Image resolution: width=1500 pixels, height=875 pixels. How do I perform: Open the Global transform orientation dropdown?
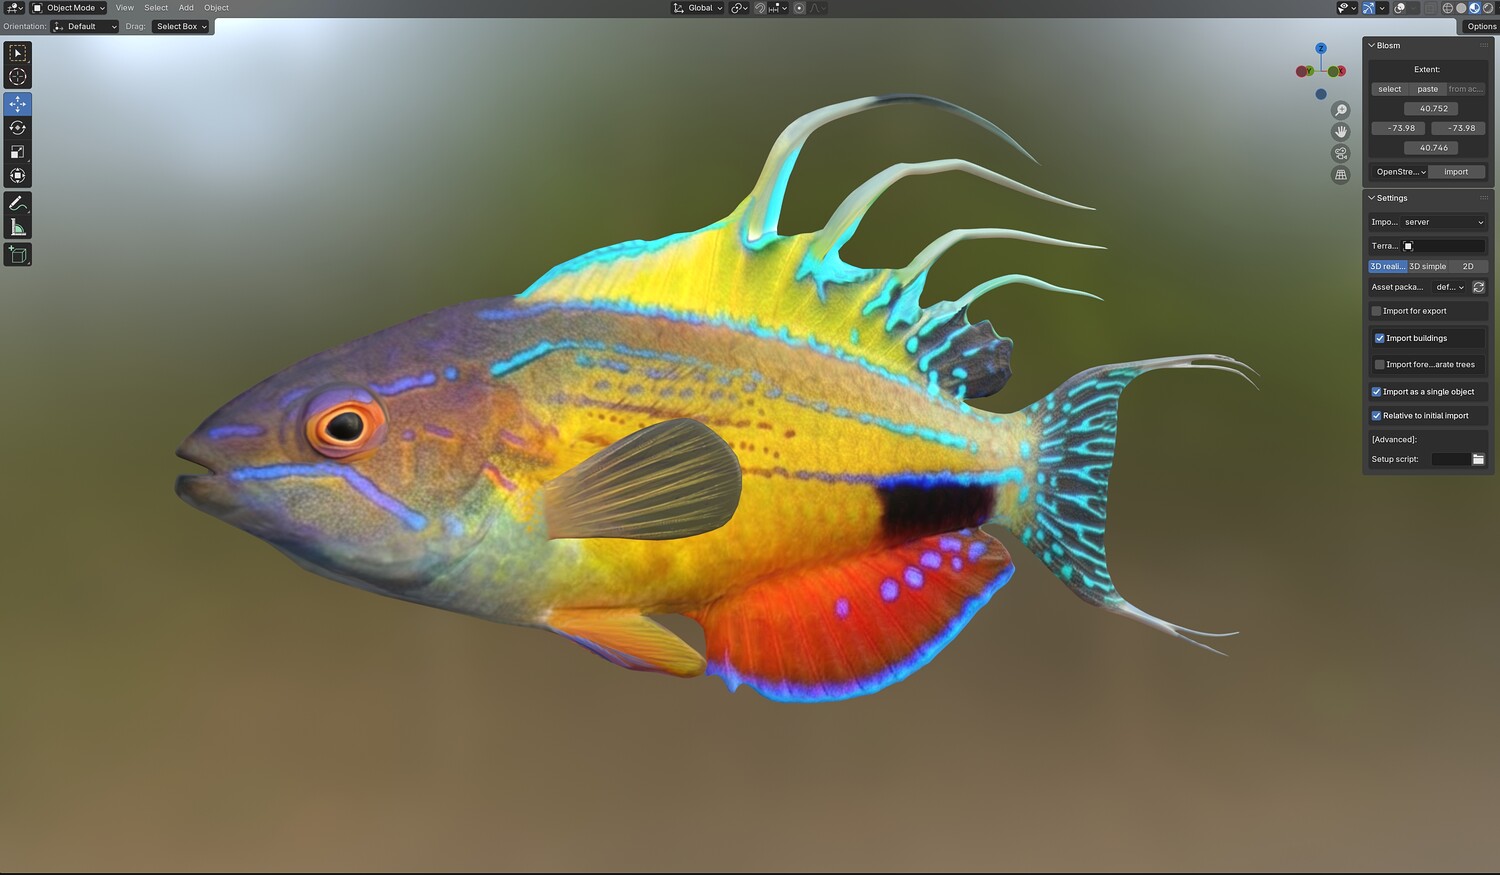click(698, 8)
